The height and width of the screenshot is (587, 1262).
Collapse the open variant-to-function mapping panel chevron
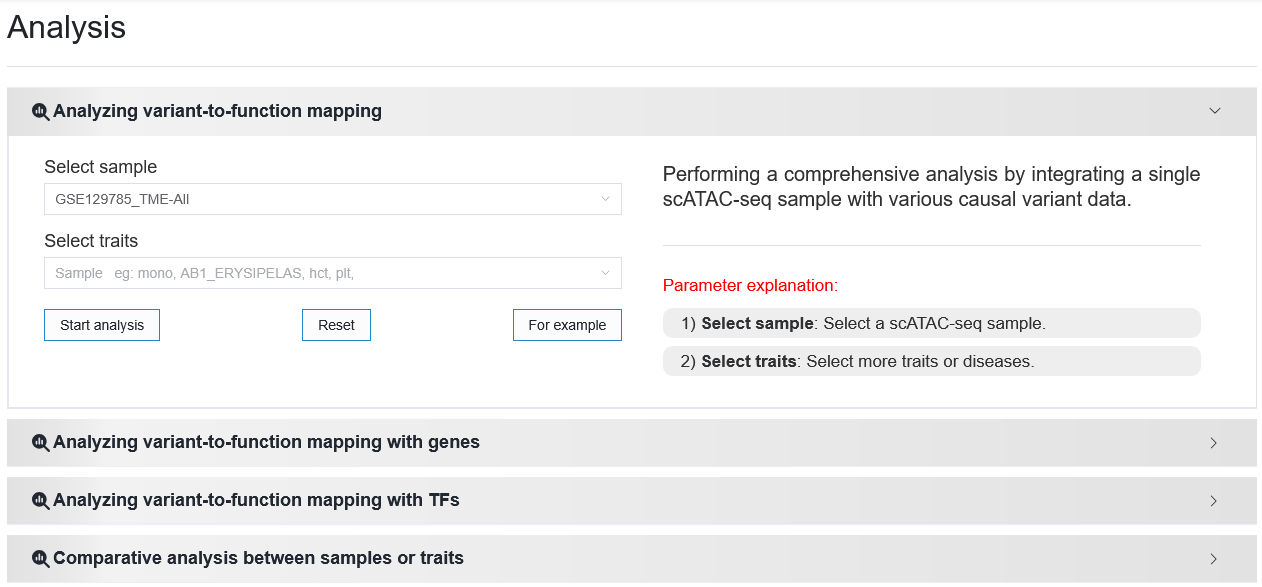[x=1215, y=111]
